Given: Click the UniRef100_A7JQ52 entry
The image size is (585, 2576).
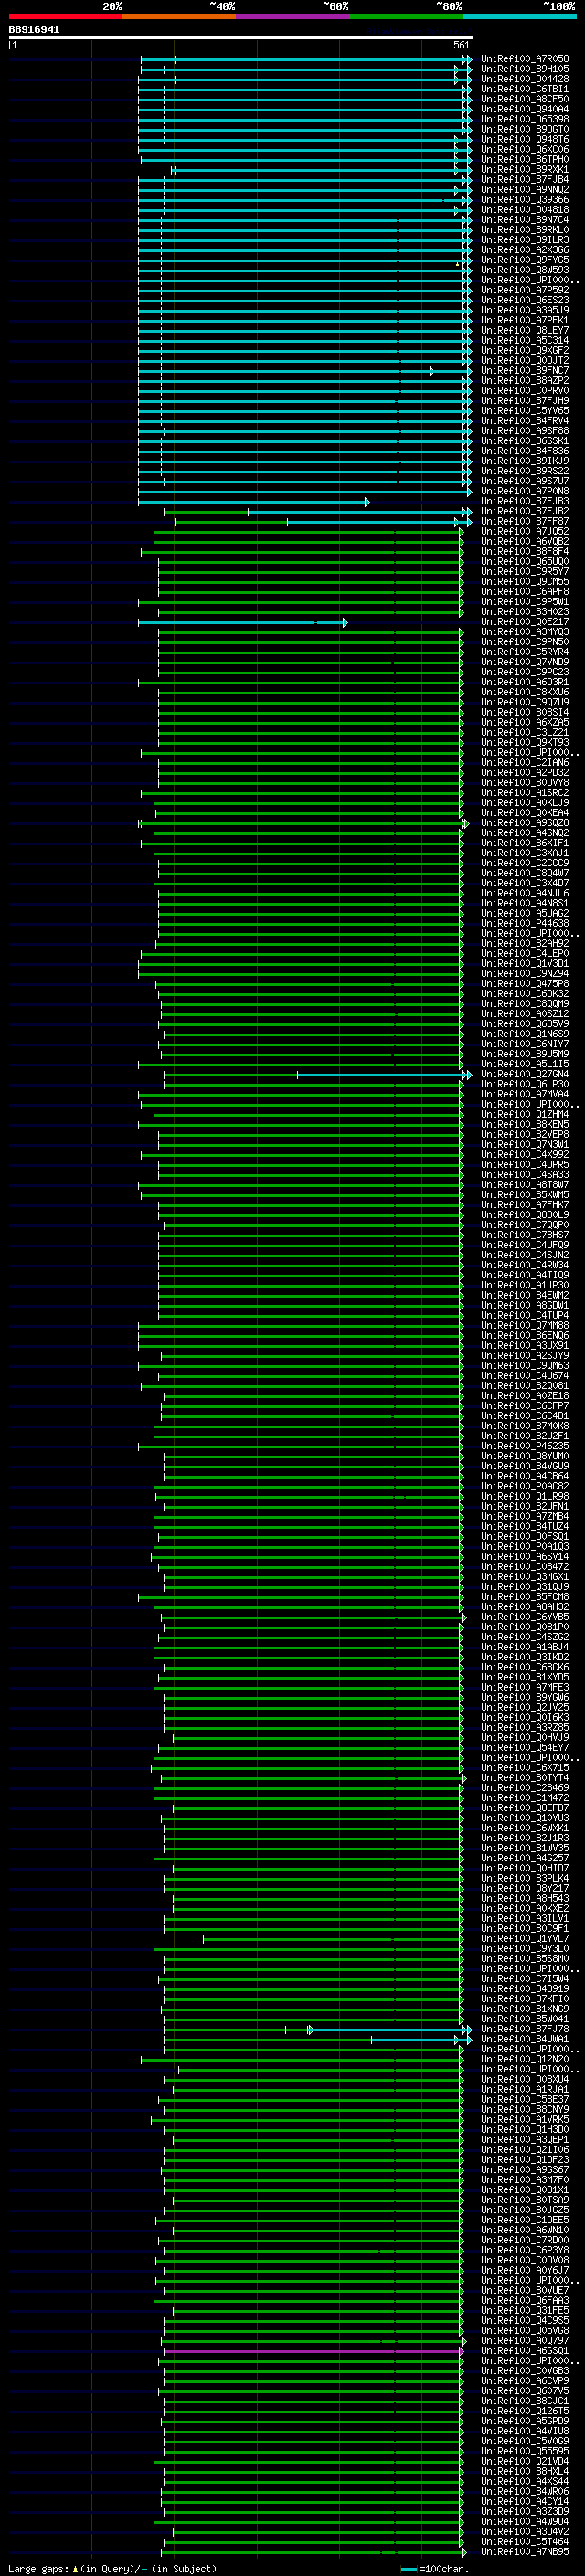Looking at the screenshot, I should (x=525, y=531).
